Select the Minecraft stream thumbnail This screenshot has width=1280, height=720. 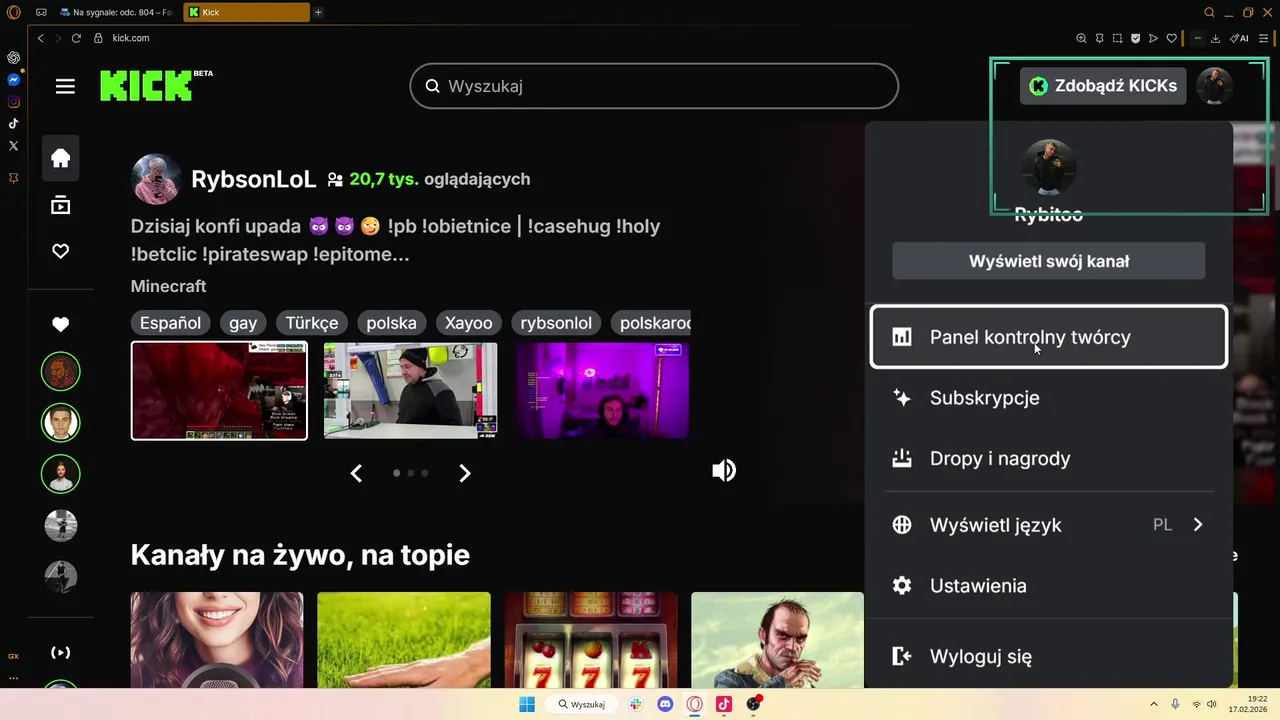point(219,391)
